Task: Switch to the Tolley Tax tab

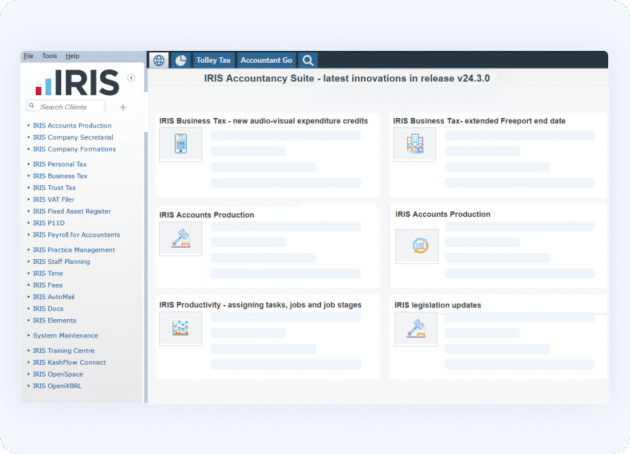Action: tap(213, 60)
